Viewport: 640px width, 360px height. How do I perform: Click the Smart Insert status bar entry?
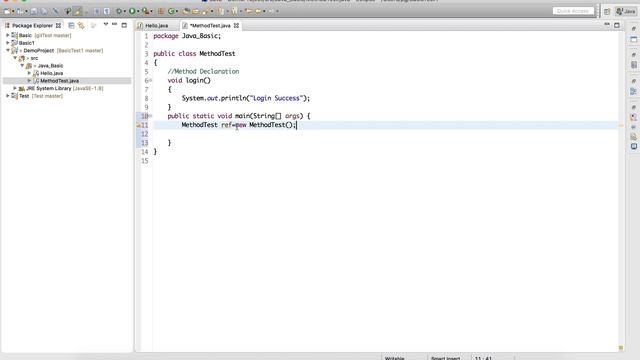click(x=445, y=358)
